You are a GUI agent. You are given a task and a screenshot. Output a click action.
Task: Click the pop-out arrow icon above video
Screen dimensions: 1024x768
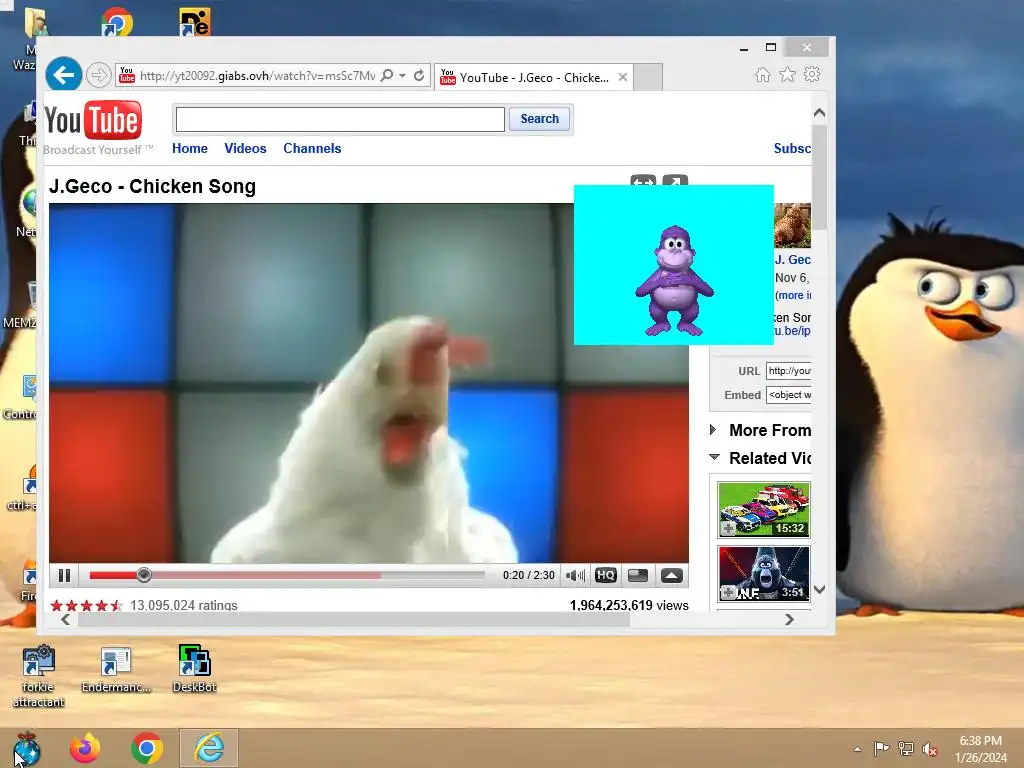point(675,180)
